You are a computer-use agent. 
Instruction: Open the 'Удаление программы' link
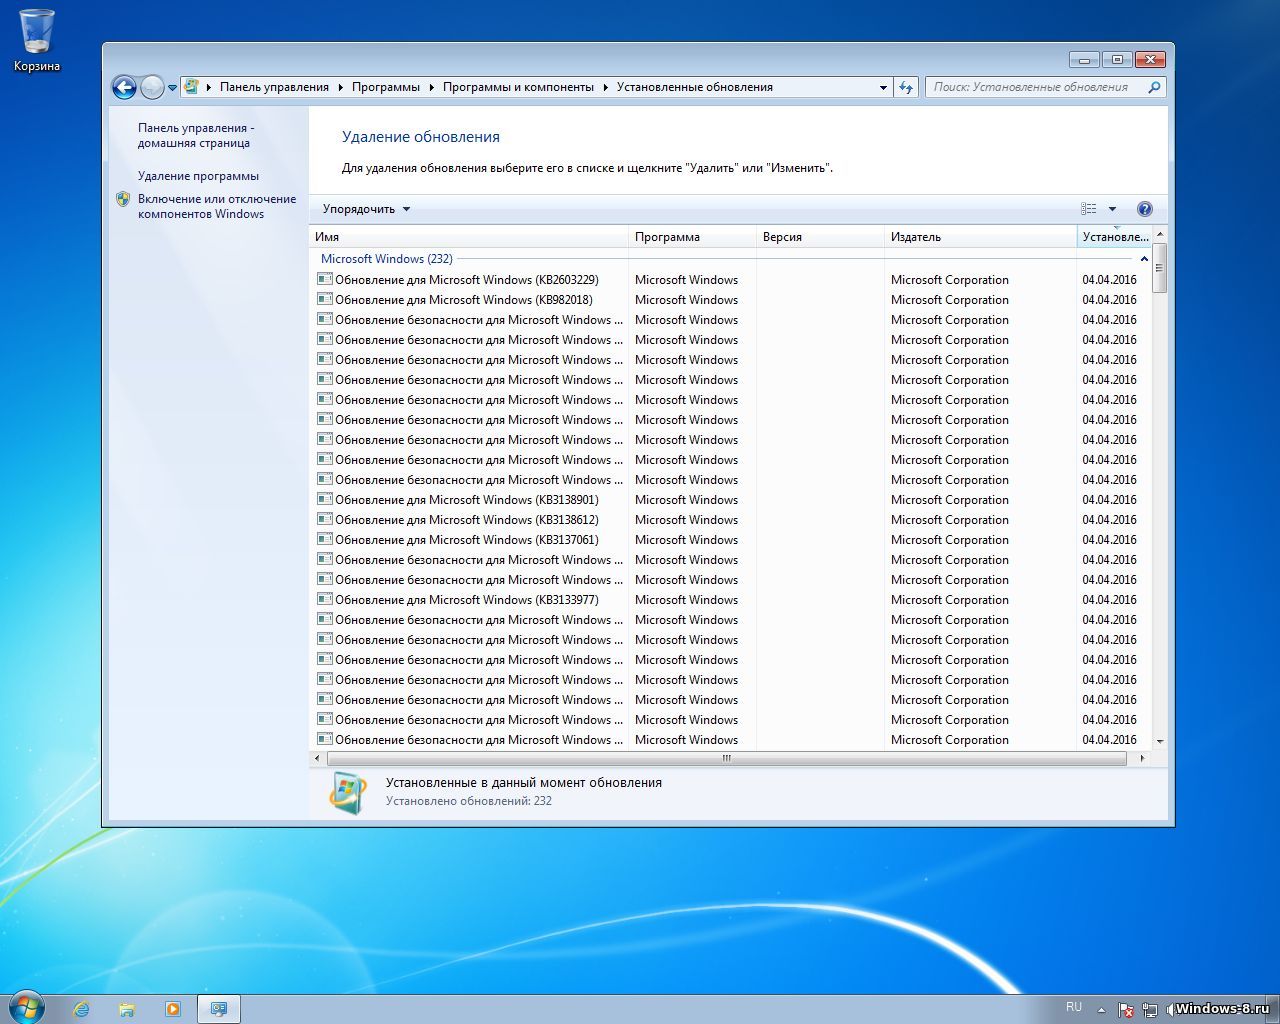pyautogui.click(x=198, y=176)
